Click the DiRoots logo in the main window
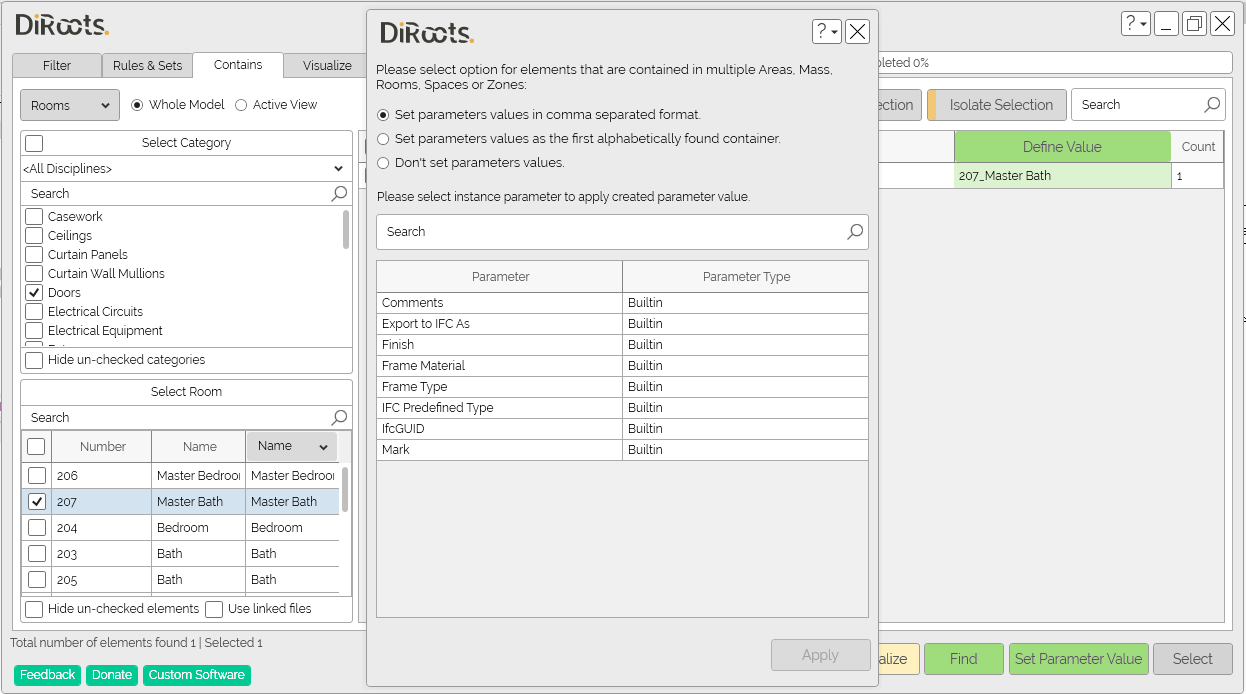This screenshot has width=1246, height=694. pos(60,26)
